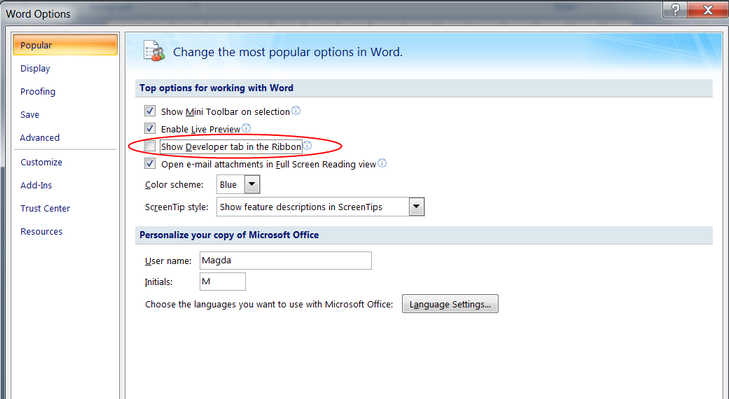
Task: Click the Language Settings button
Action: [x=450, y=304]
